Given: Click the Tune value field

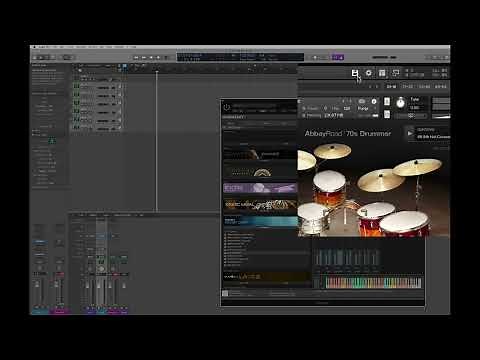Looking at the screenshot, I should [x=414, y=108].
